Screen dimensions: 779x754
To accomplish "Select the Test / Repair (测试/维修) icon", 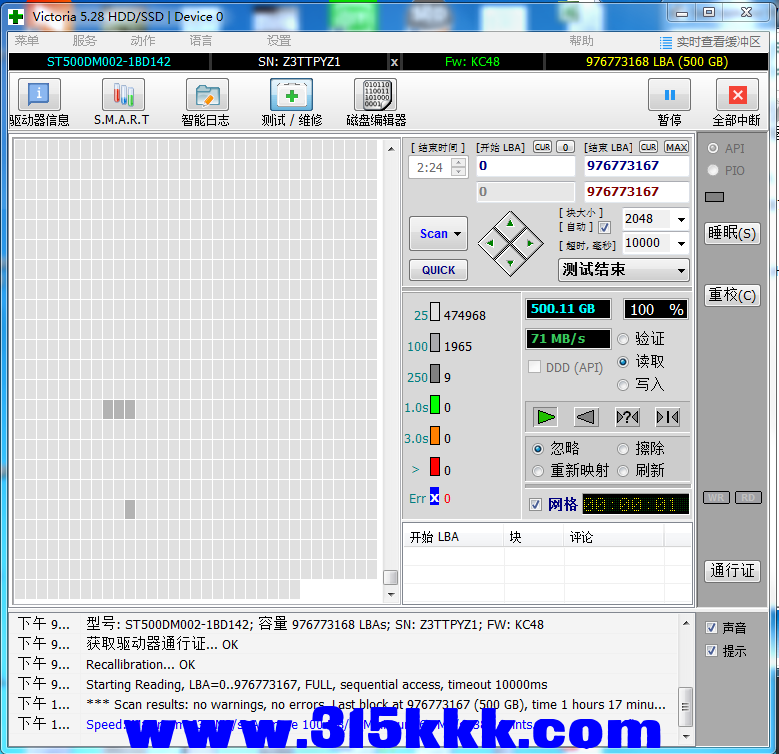I will coord(291,94).
